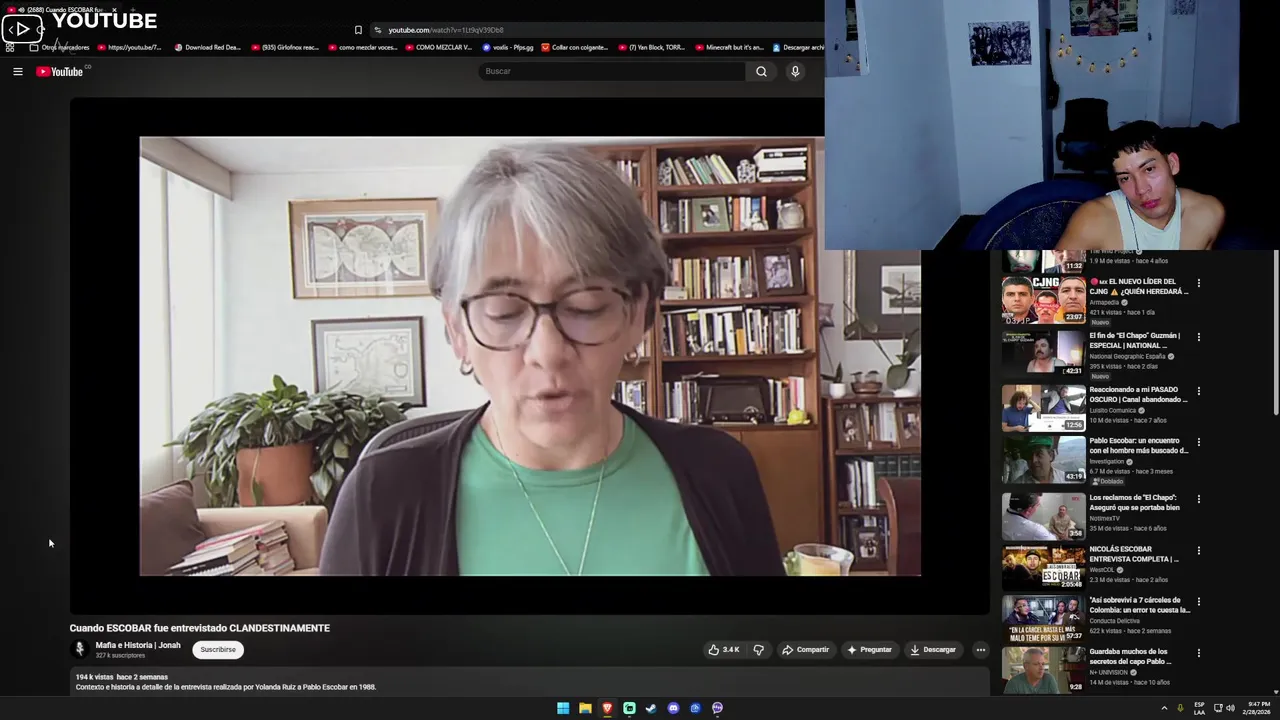Open Mafia e Historia channel avatar

tap(80, 649)
